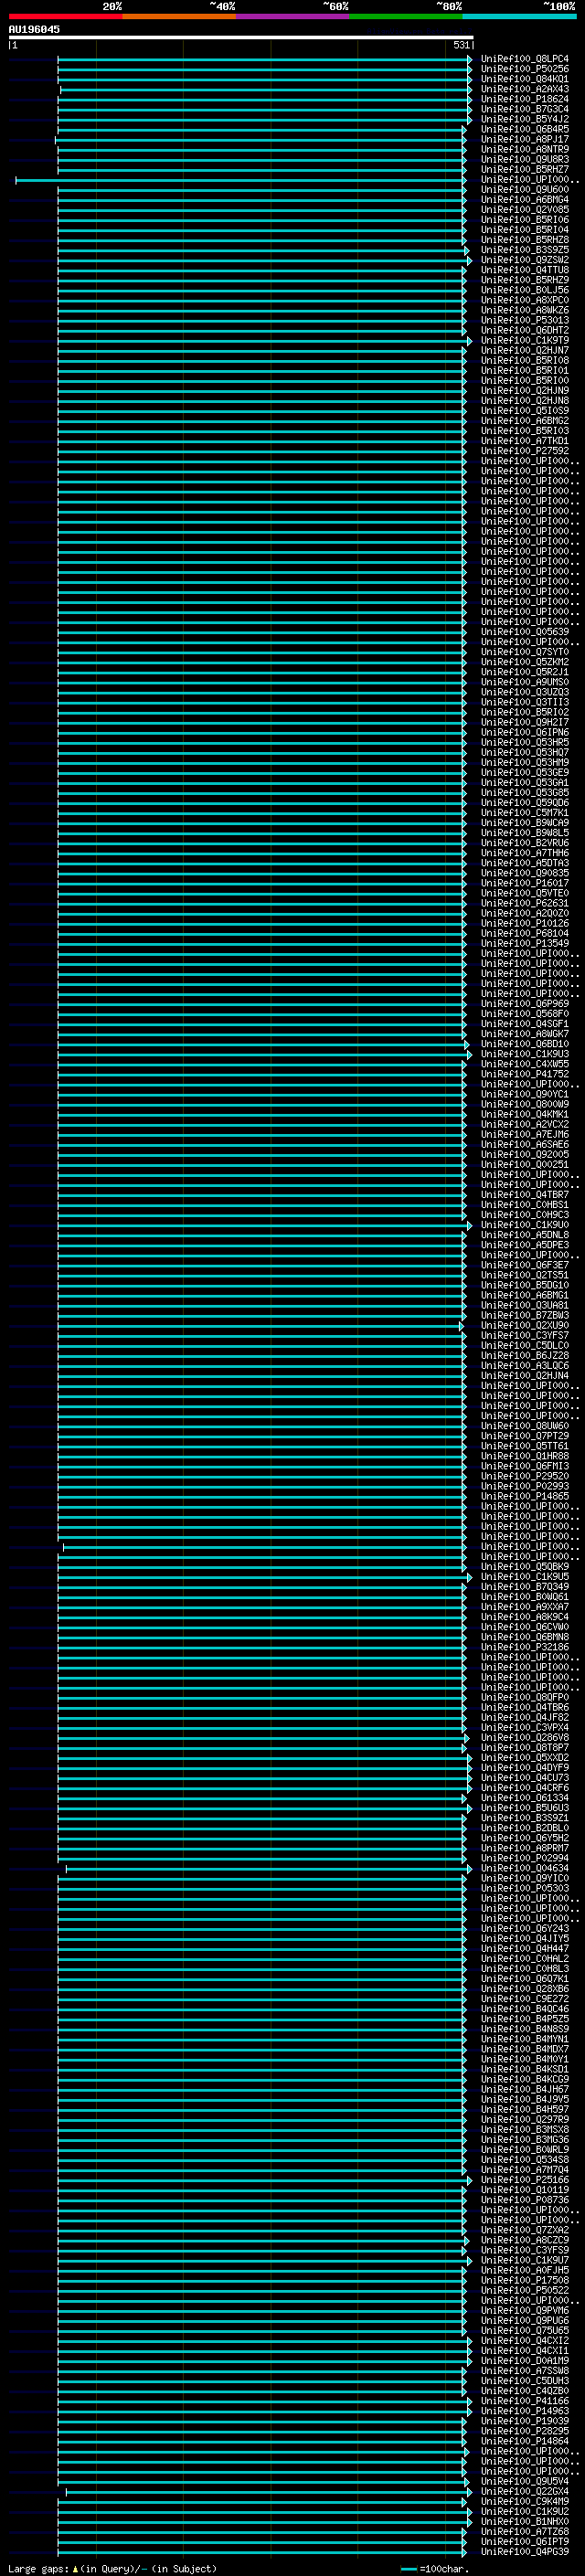
Task: Open hit UniRef100_P27592
Action: pyautogui.click(x=525, y=451)
